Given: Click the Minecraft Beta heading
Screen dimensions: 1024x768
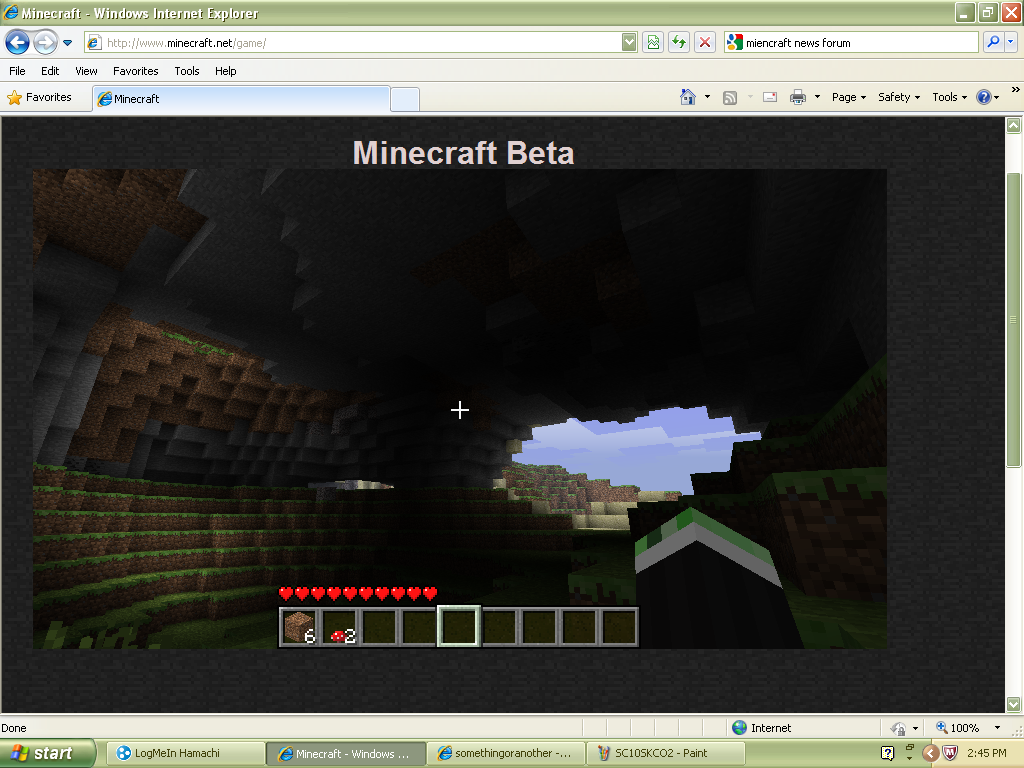Looking at the screenshot, I should click(463, 153).
